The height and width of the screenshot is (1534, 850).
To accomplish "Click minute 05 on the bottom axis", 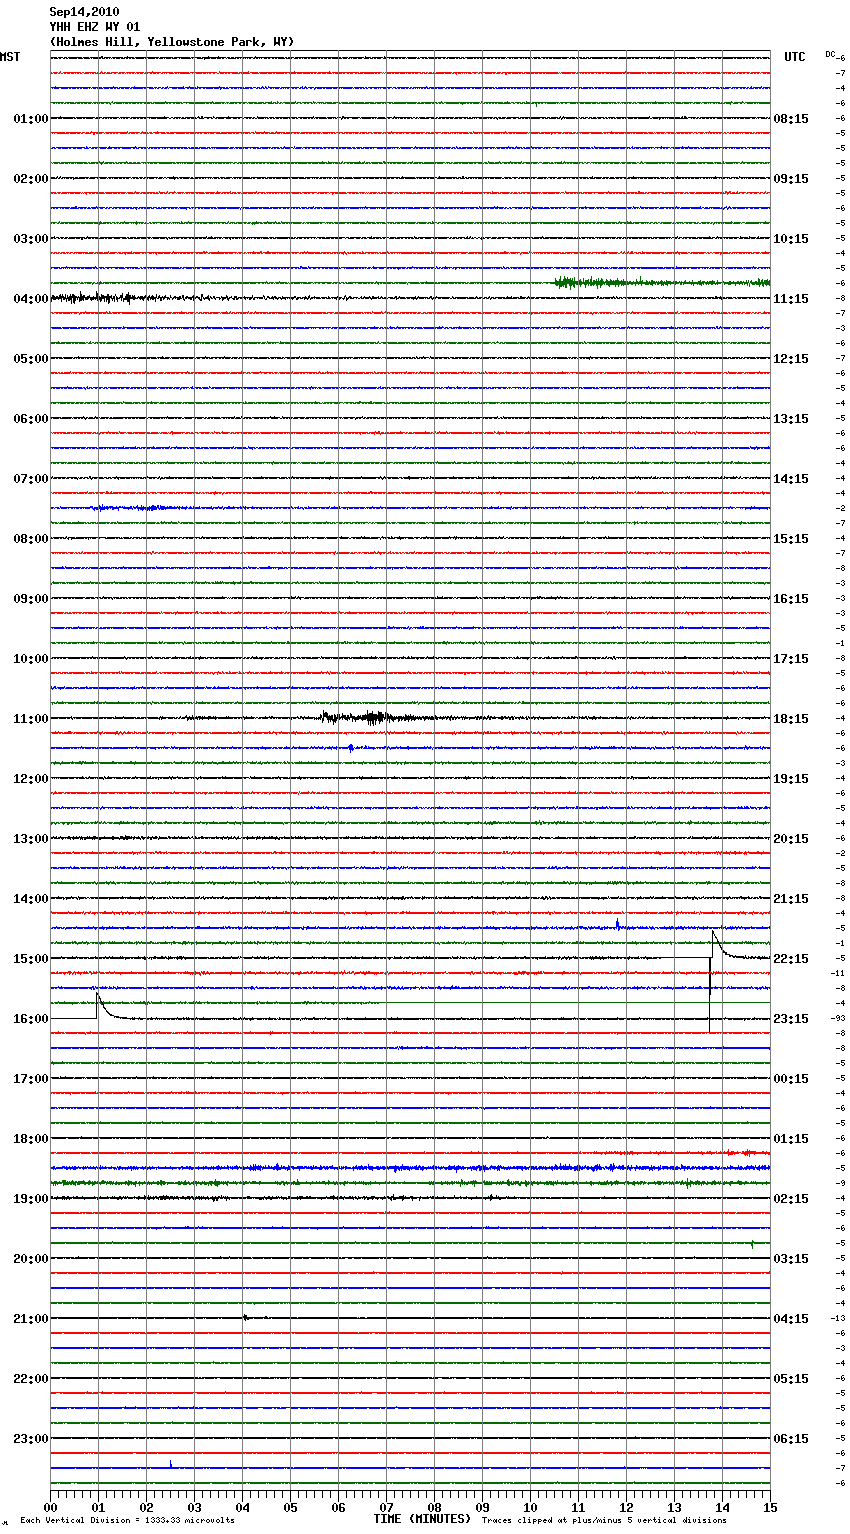I will (290, 1507).
